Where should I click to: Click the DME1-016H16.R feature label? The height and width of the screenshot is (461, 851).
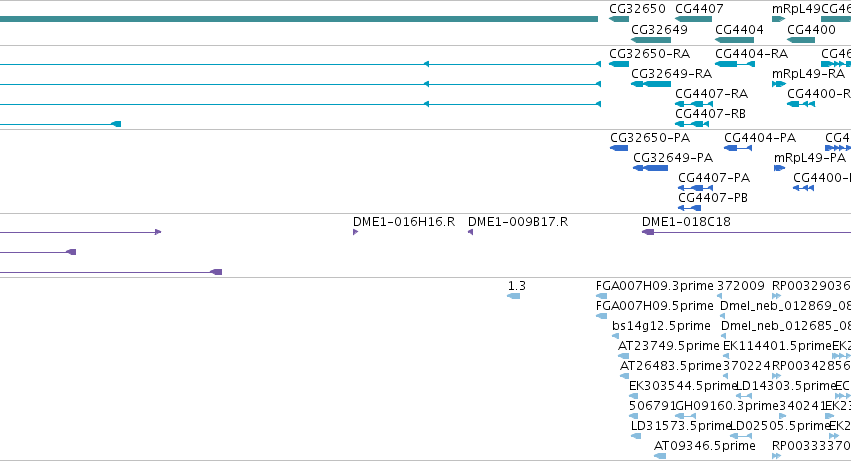404,222
